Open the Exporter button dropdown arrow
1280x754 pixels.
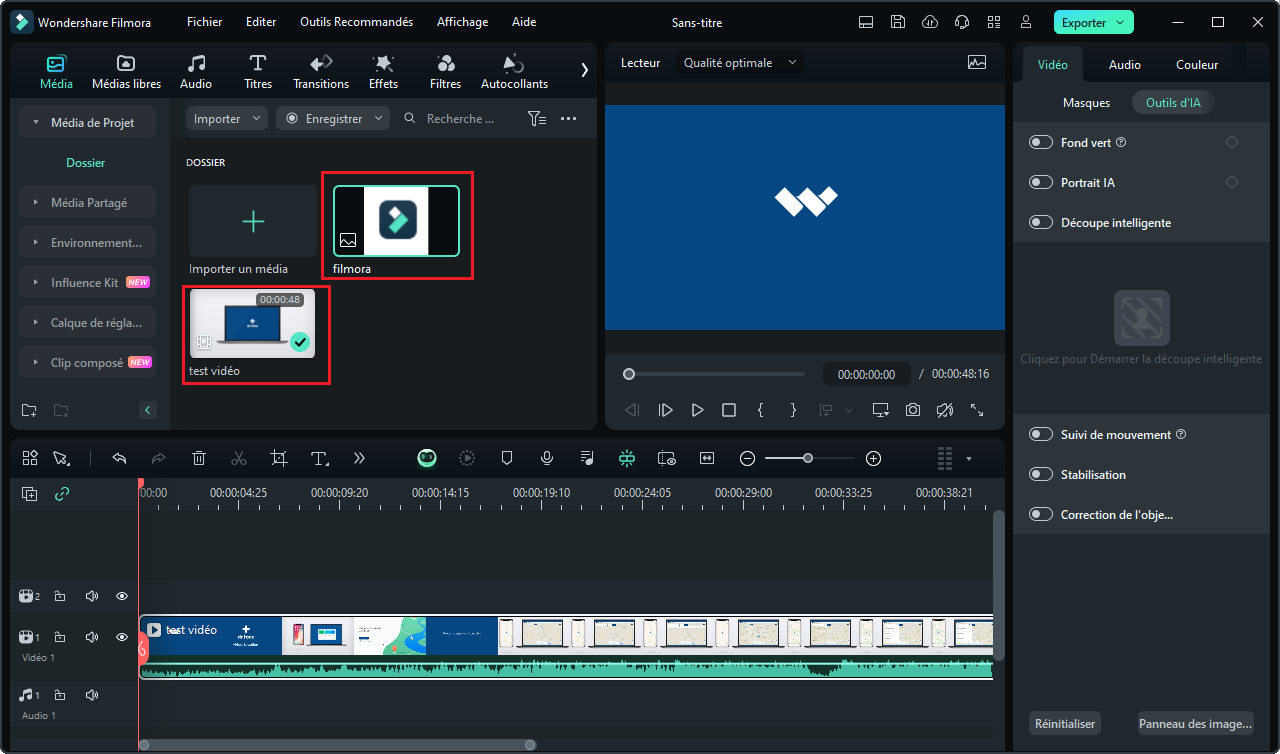pyautogui.click(x=1120, y=22)
